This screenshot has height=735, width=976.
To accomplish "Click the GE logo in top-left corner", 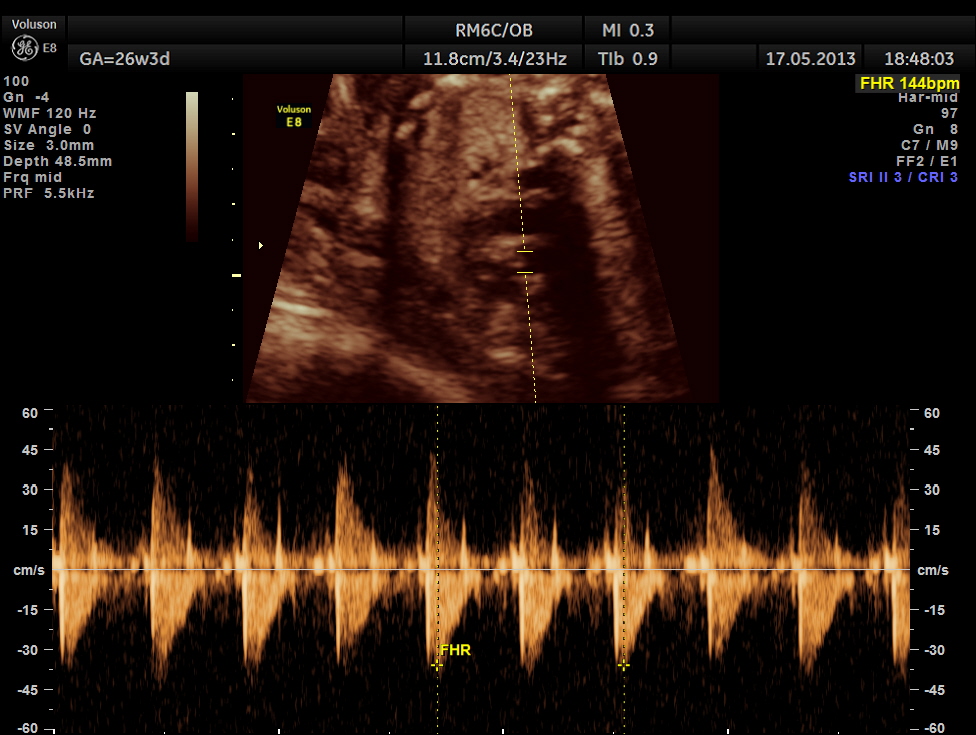I will tap(25, 47).
